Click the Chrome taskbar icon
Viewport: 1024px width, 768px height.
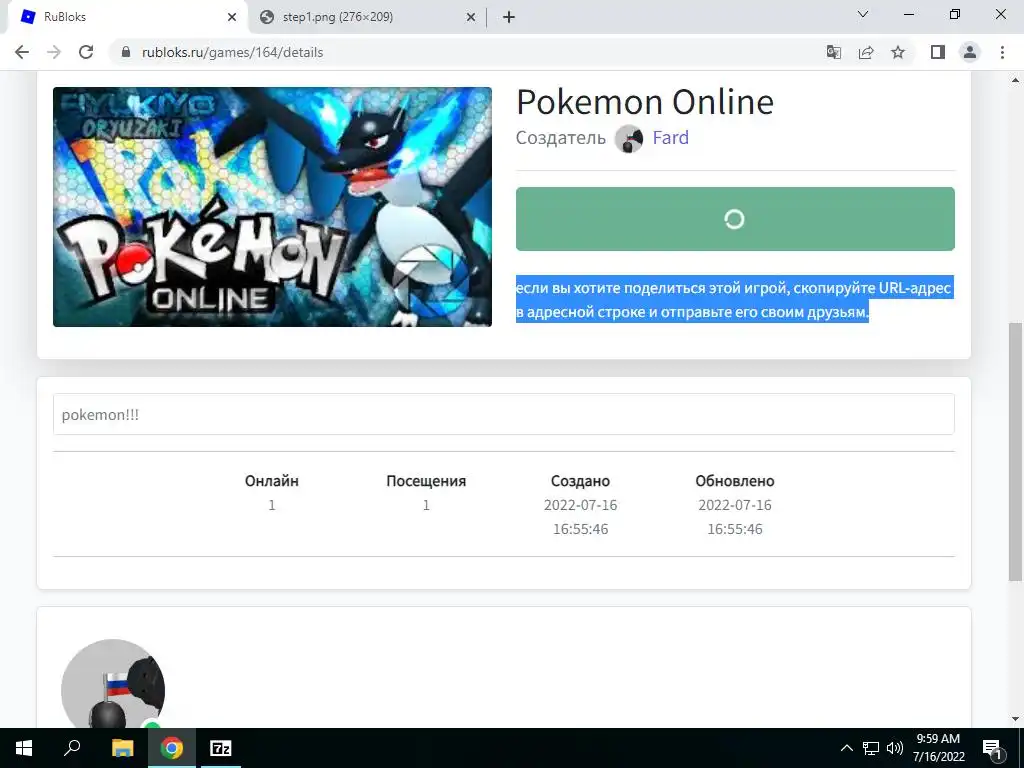pos(172,748)
